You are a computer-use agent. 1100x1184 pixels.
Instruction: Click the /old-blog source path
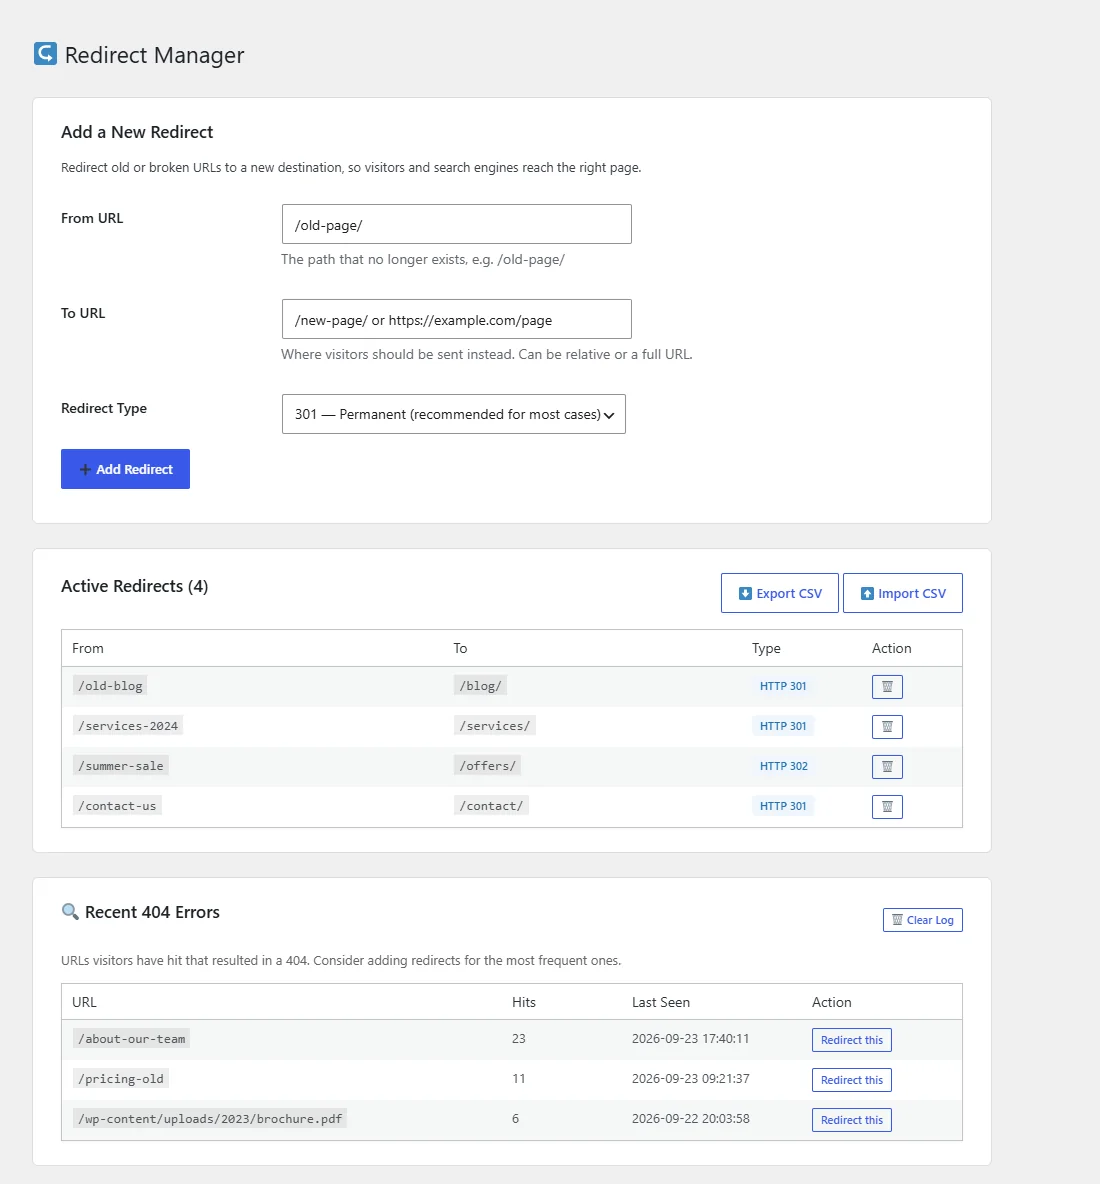click(x=110, y=686)
